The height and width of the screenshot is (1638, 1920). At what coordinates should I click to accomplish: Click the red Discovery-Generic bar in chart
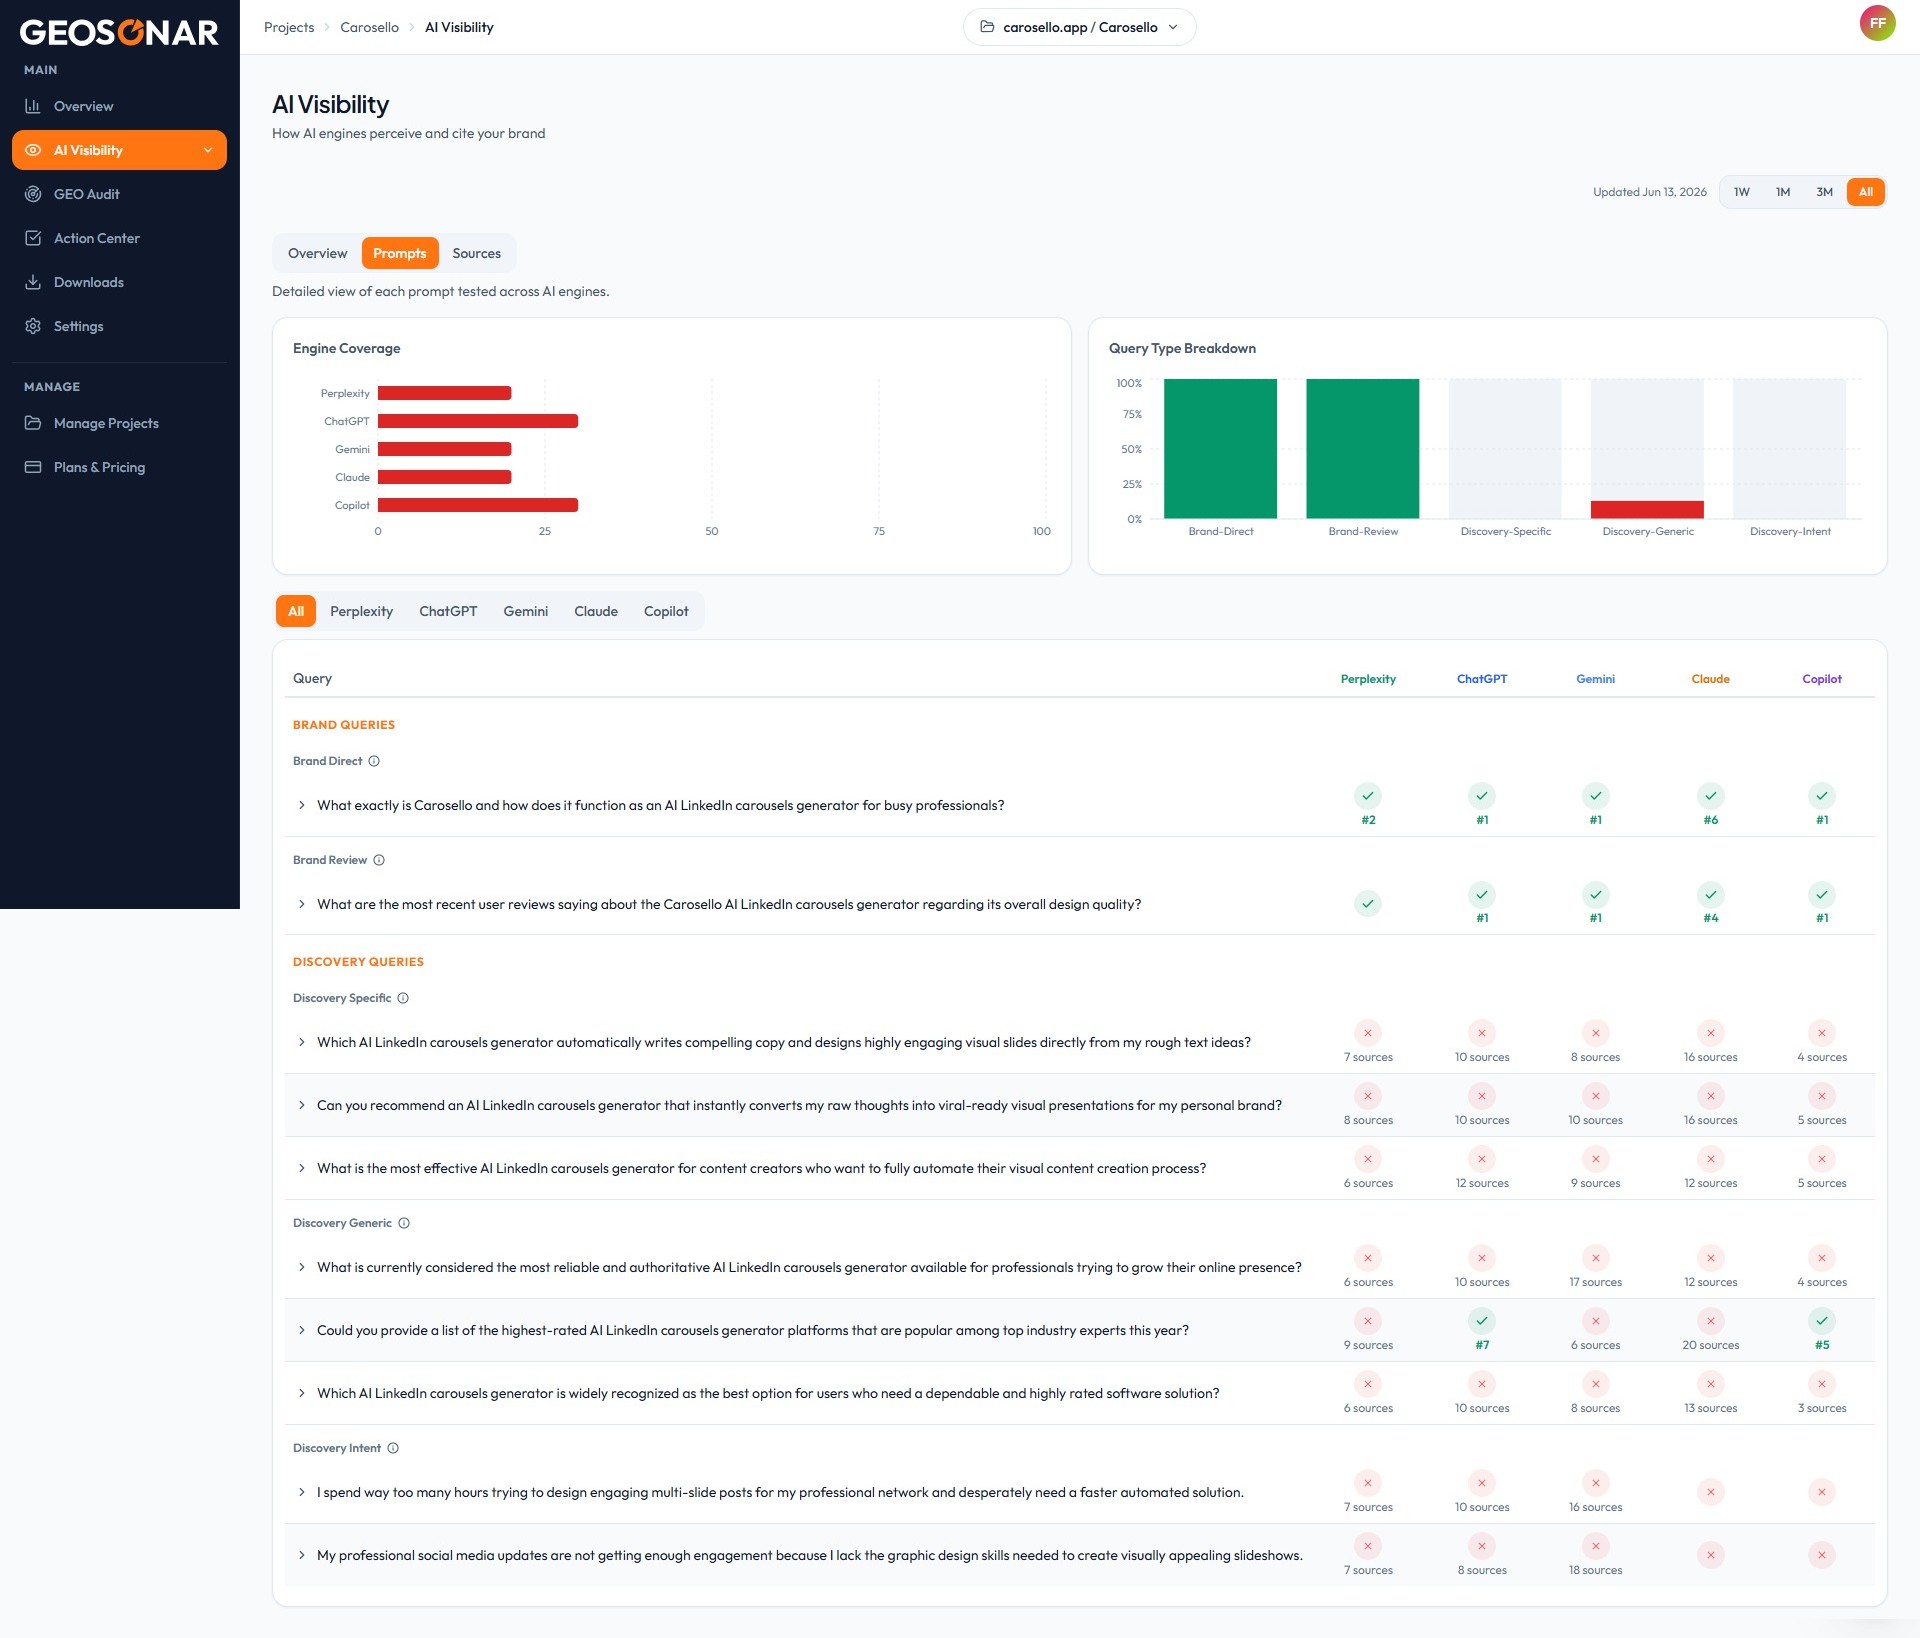pos(1647,509)
